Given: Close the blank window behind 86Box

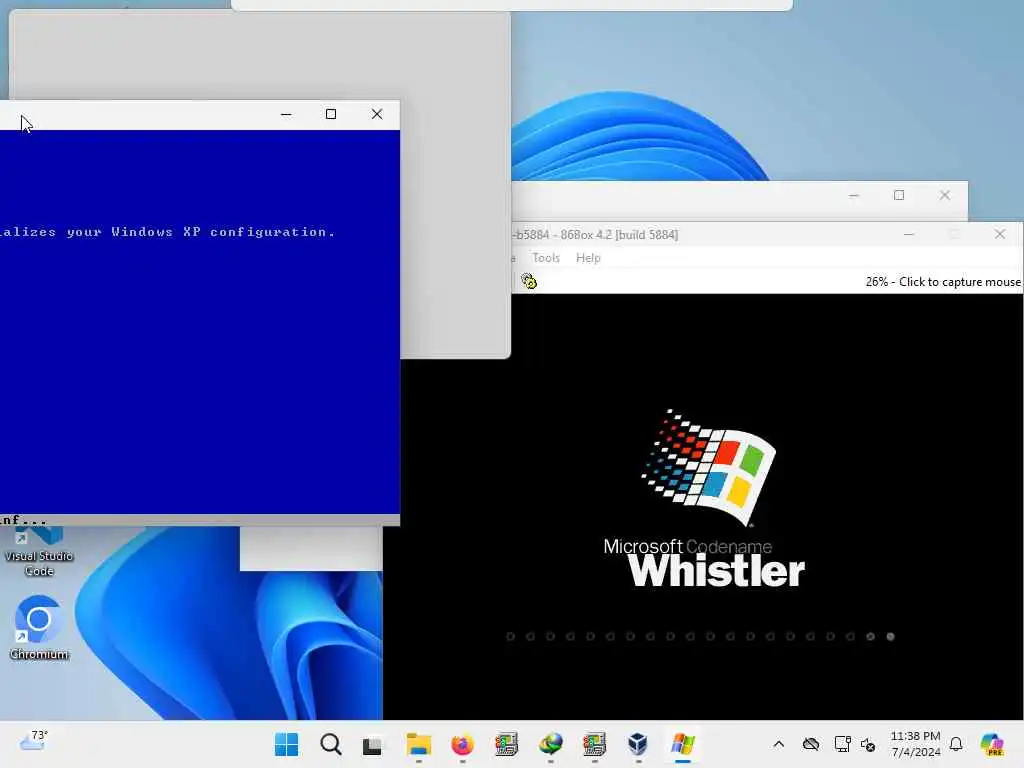Looking at the screenshot, I should coord(944,195).
